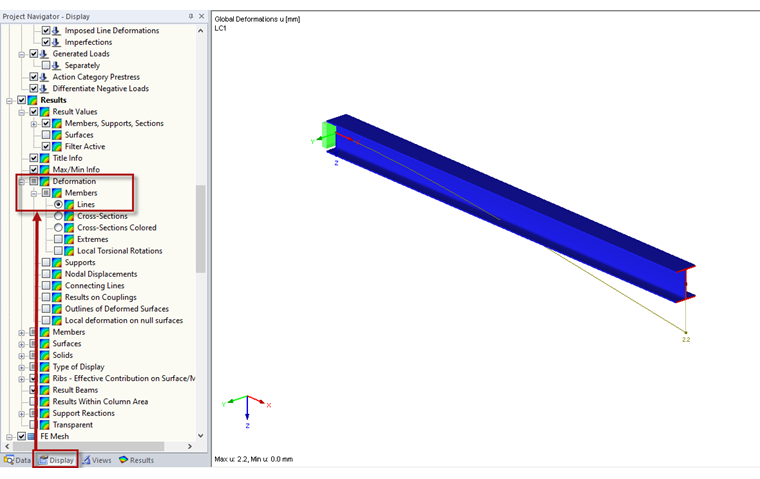
Task: Expand Members, Supports, Sections node
Action: pyautogui.click(x=34, y=124)
